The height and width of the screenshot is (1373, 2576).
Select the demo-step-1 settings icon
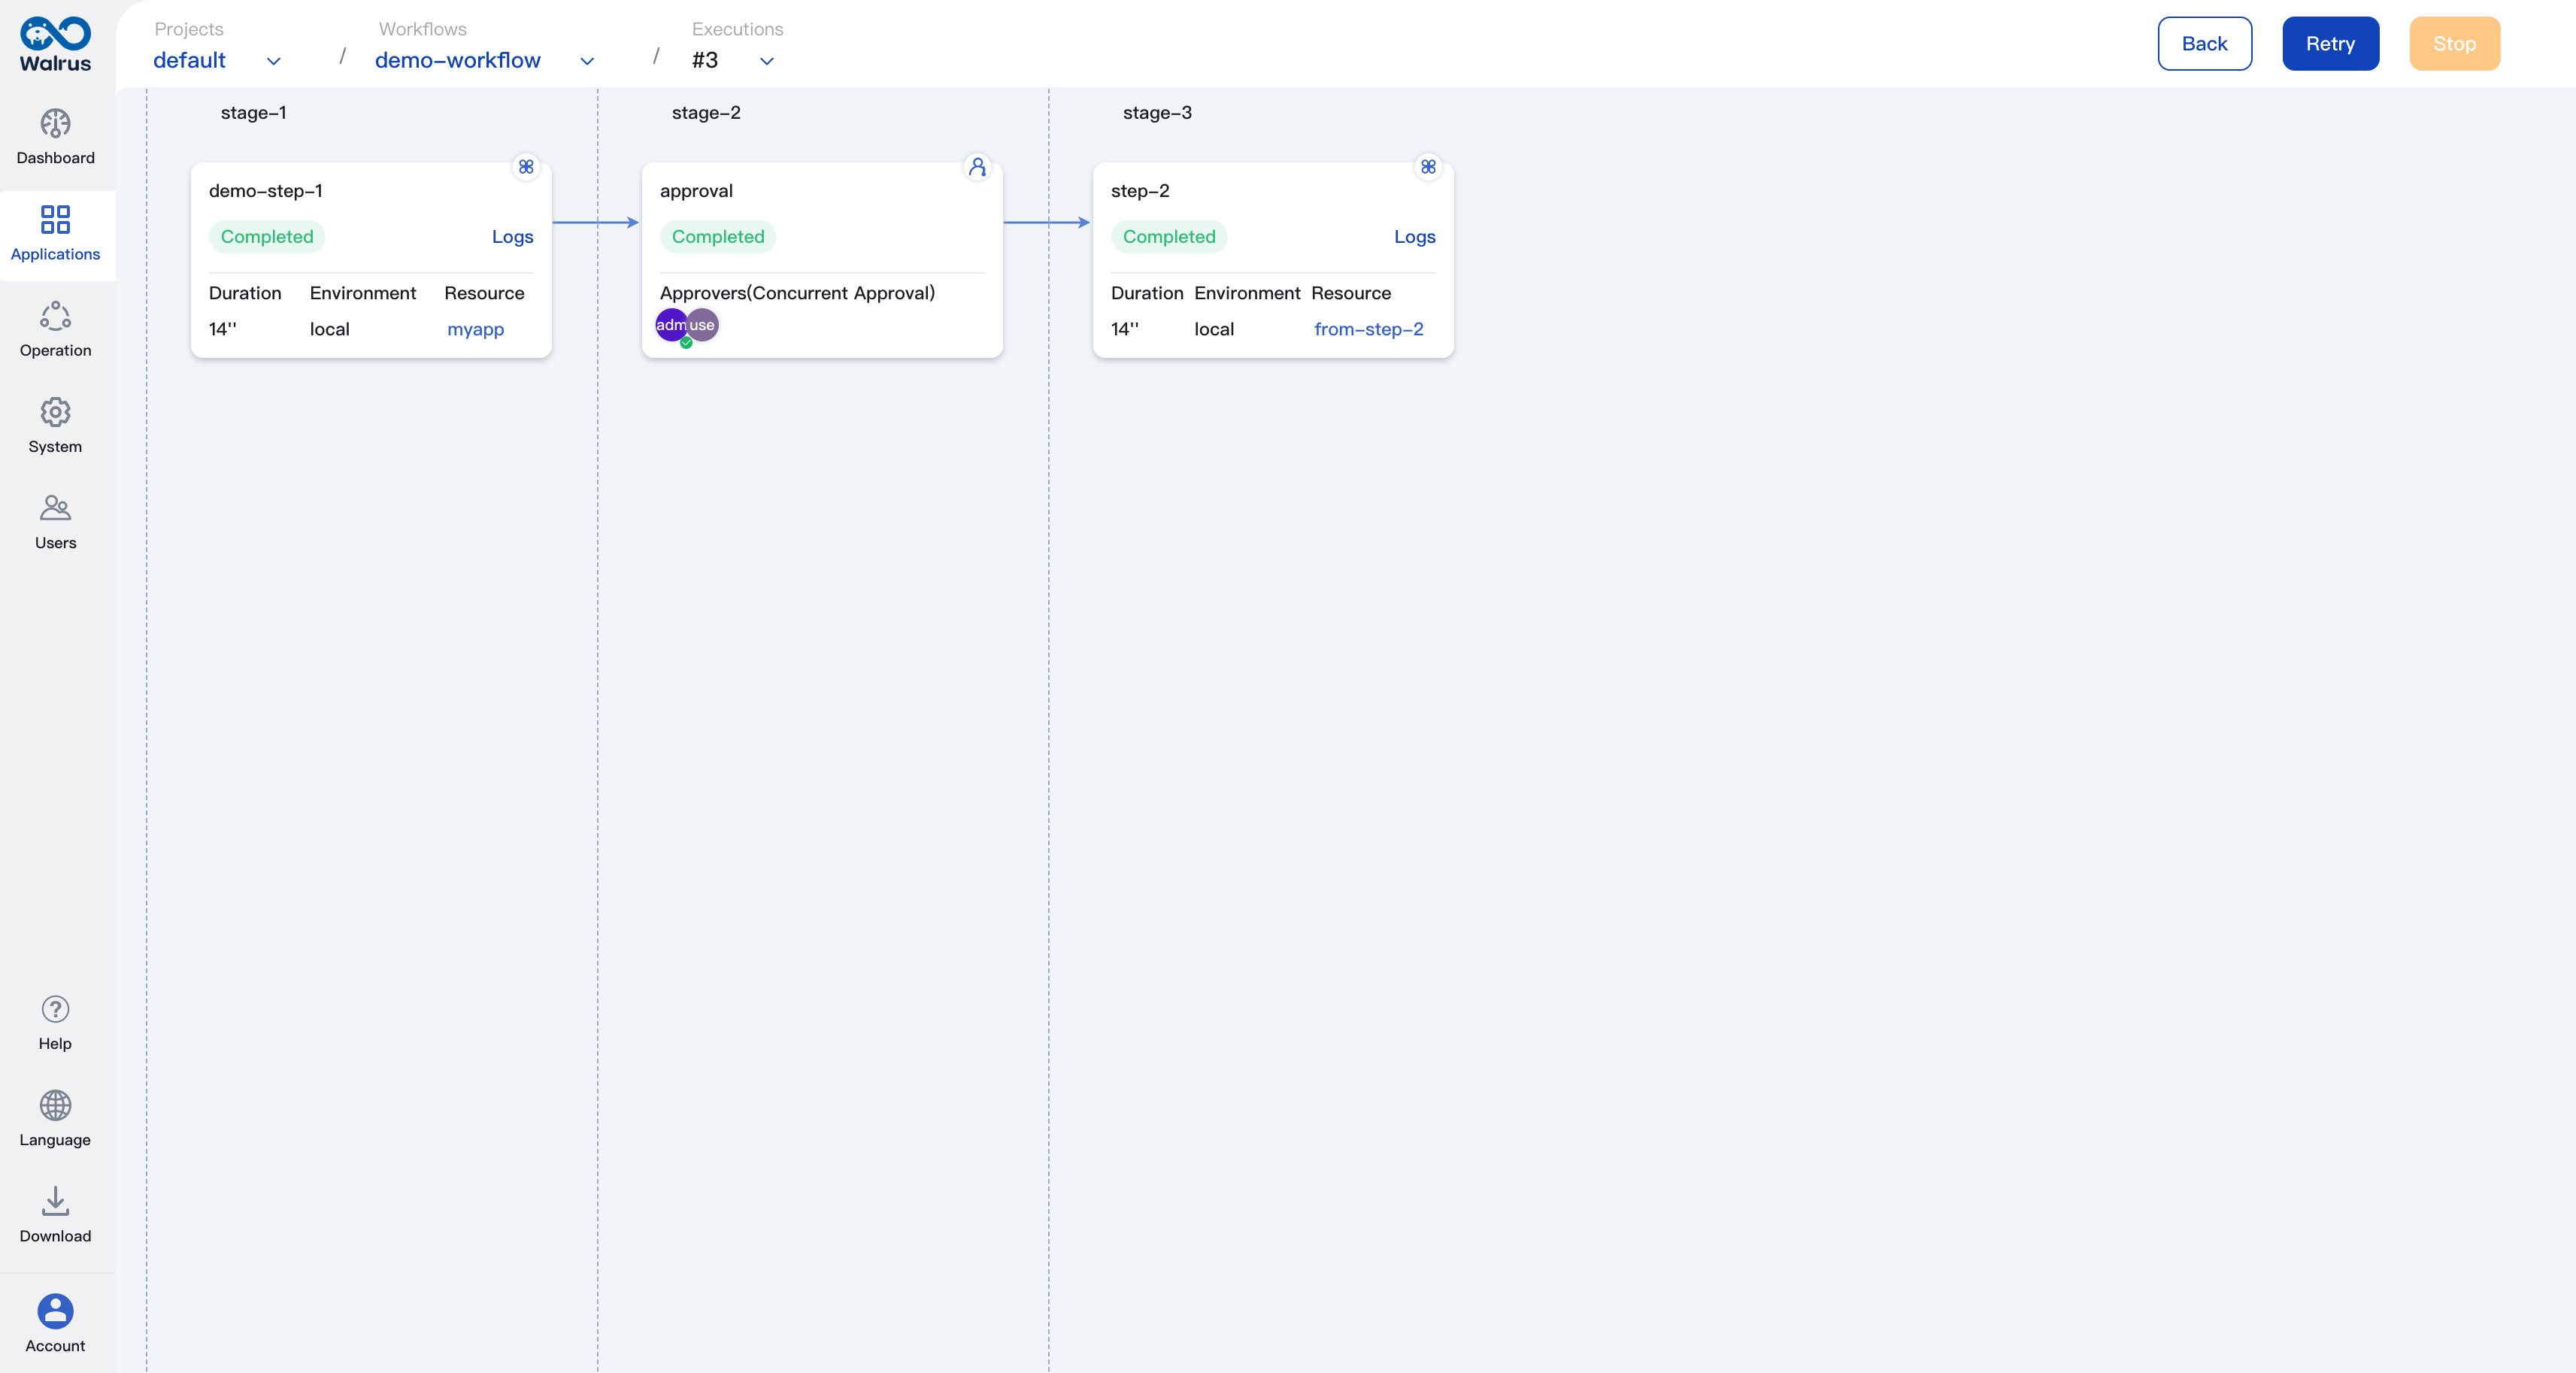[526, 167]
